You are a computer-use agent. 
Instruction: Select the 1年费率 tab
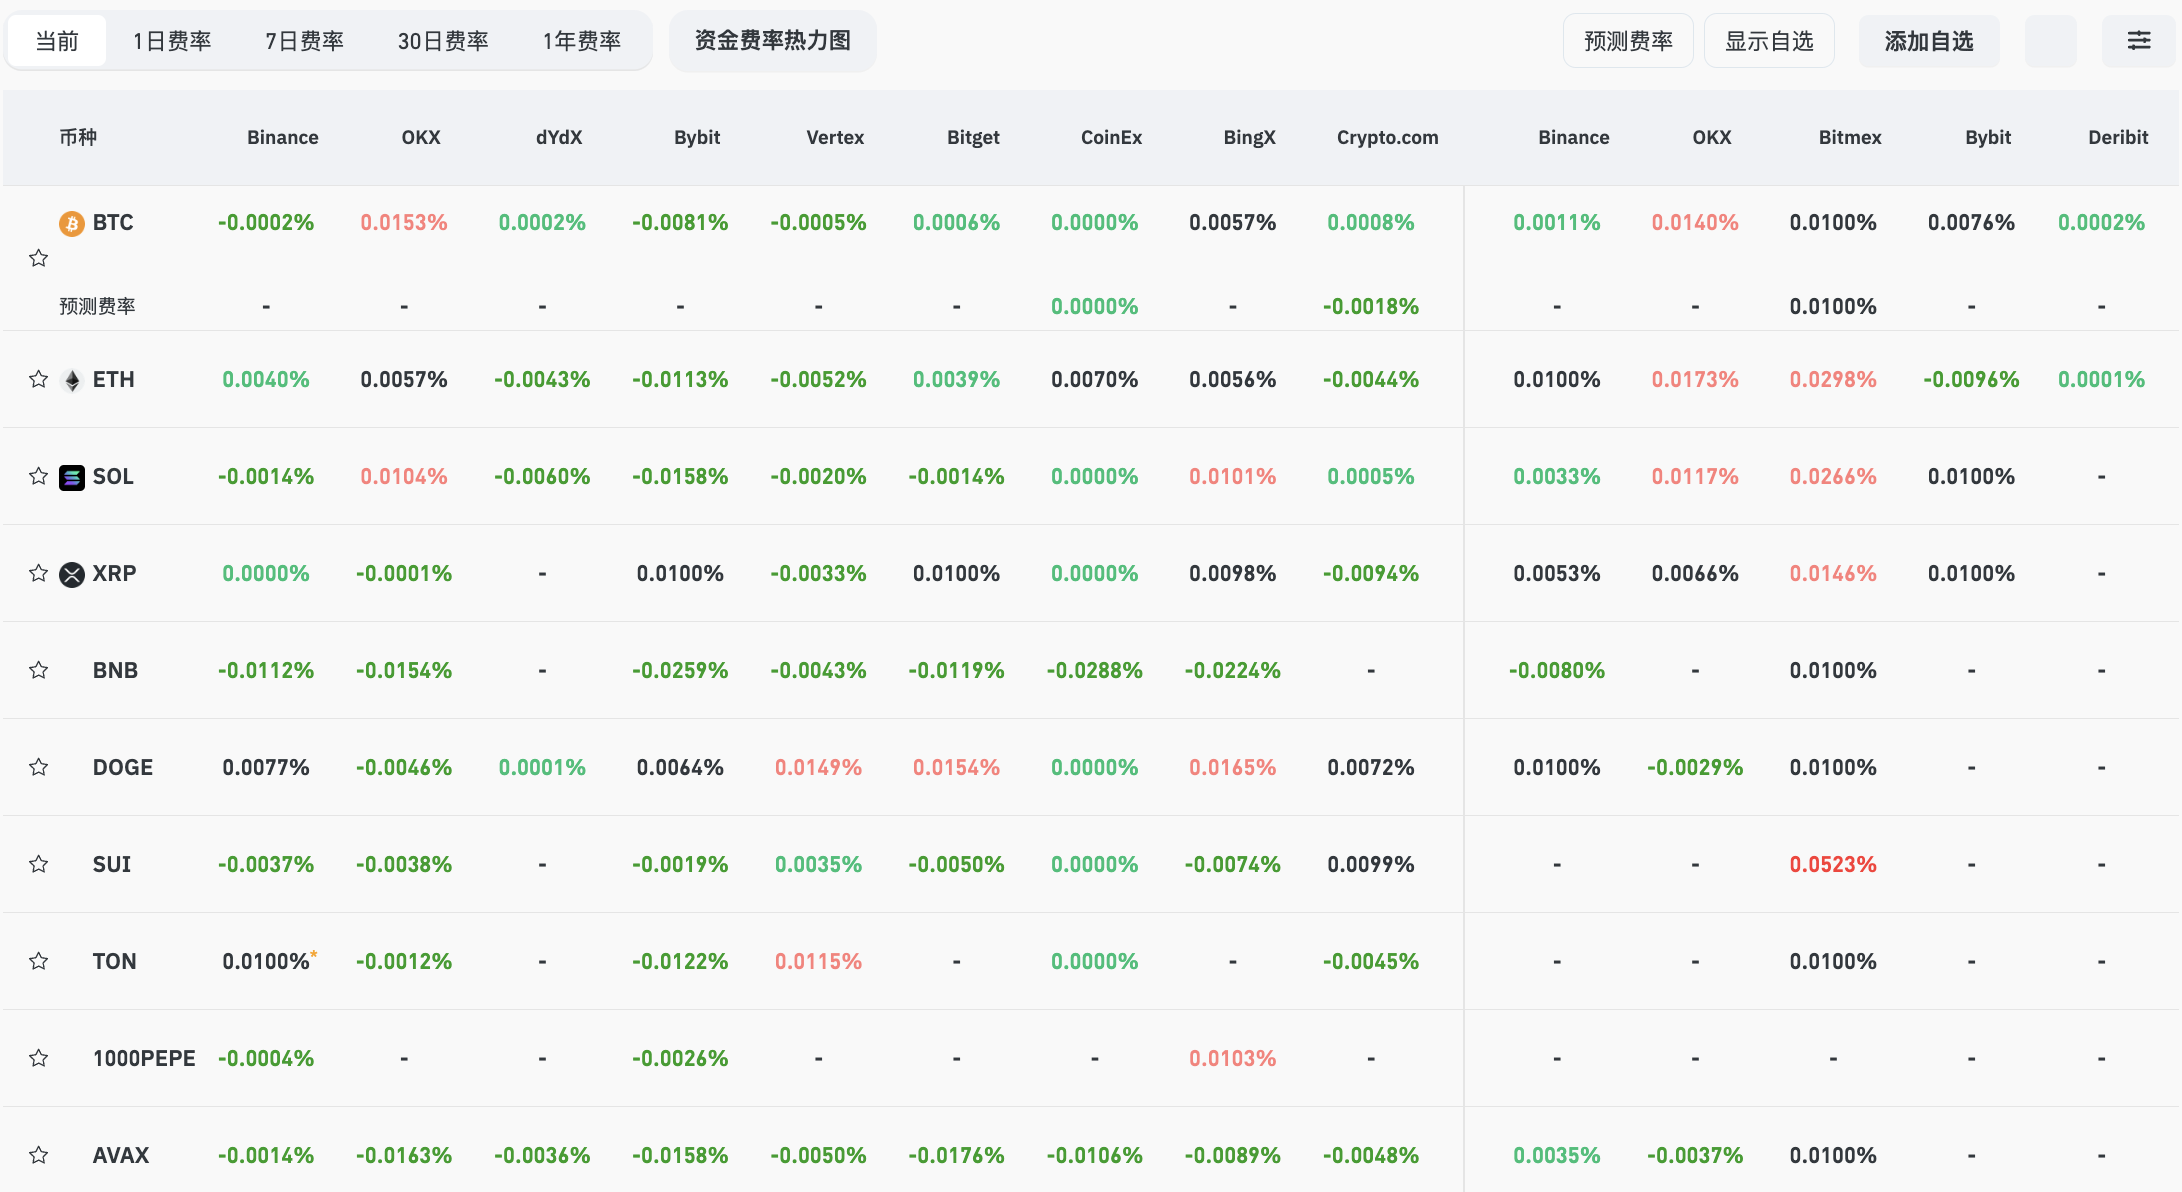pyautogui.click(x=582, y=41)
